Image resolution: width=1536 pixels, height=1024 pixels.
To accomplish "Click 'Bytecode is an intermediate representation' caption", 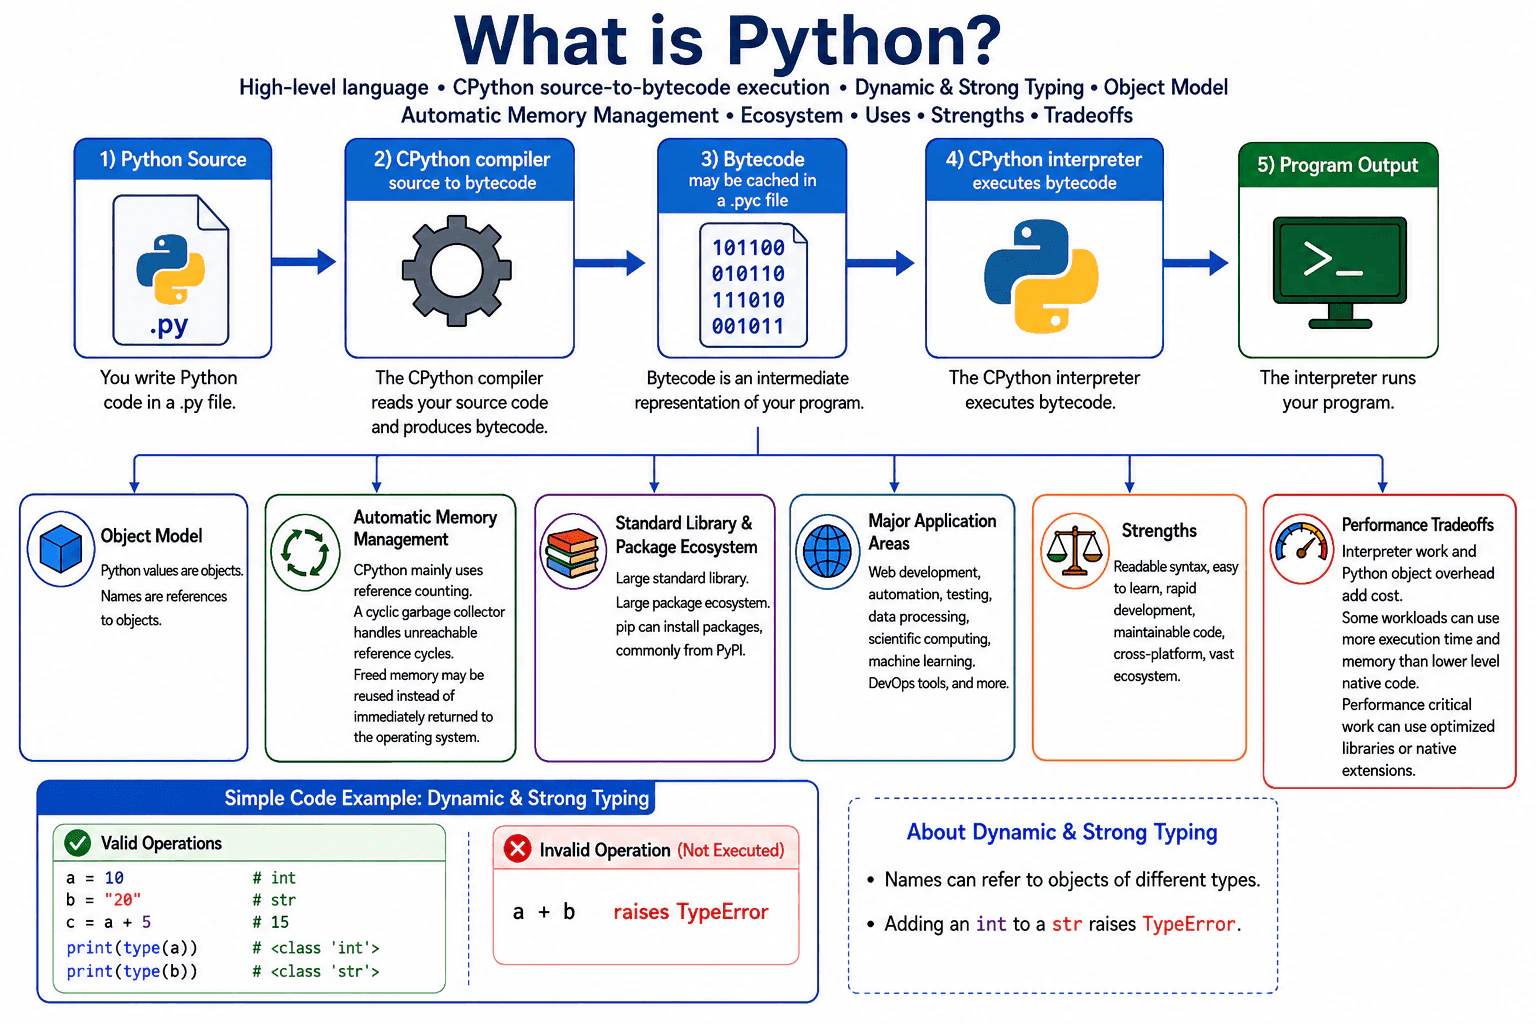I will tap(749, 390).
